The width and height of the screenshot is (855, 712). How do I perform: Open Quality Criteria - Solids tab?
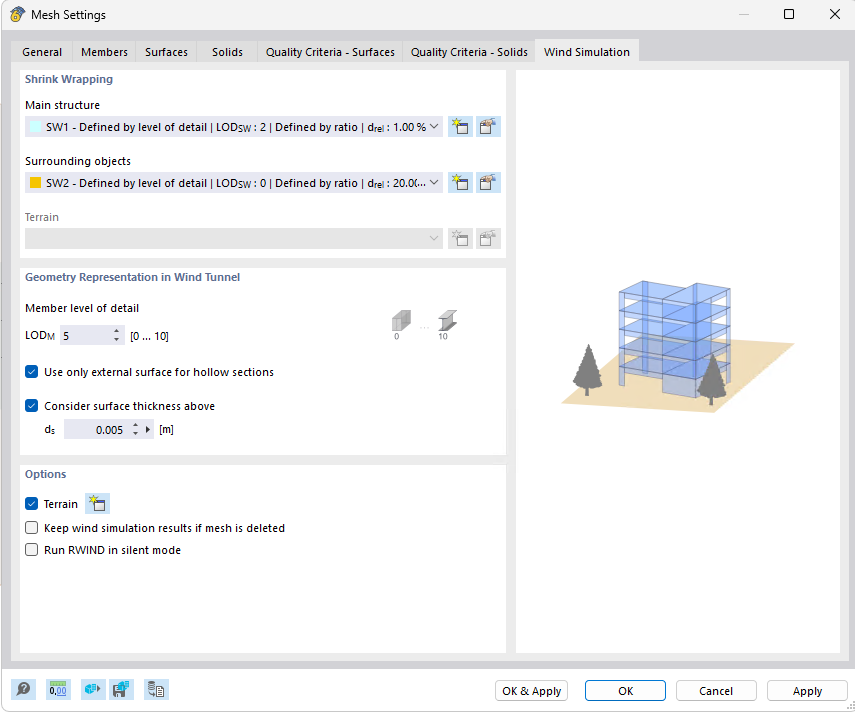tap(469, 52)
